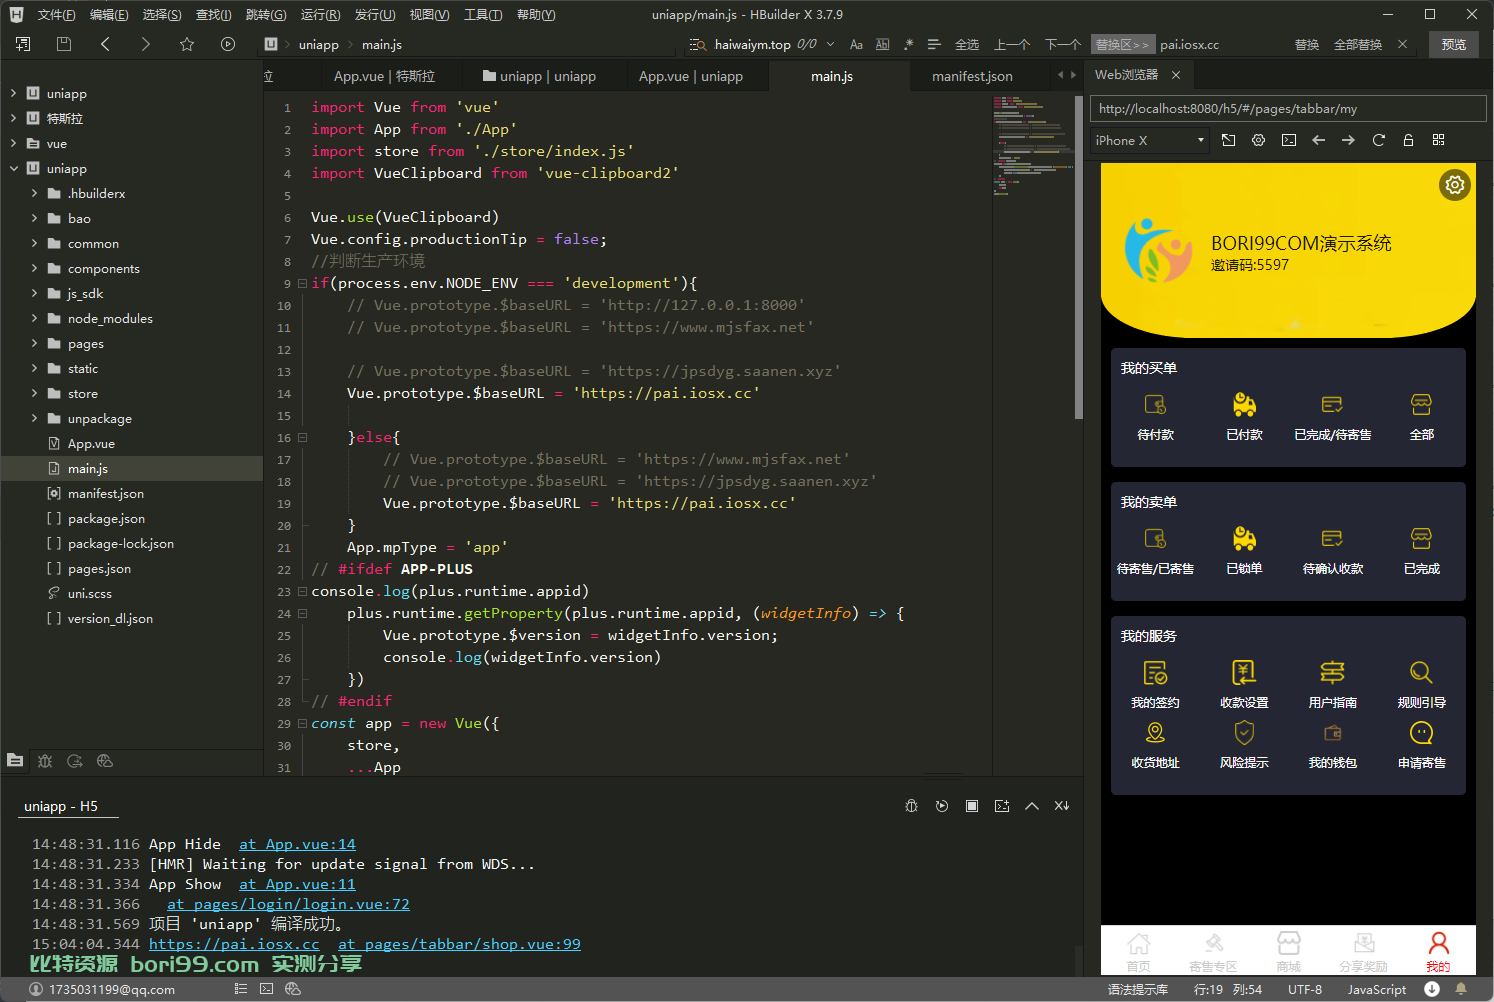Navigate forward with right chevron in toolbar
Image resolution: width=1494 pixels, height=1002 pixels.
pos(146,44)
